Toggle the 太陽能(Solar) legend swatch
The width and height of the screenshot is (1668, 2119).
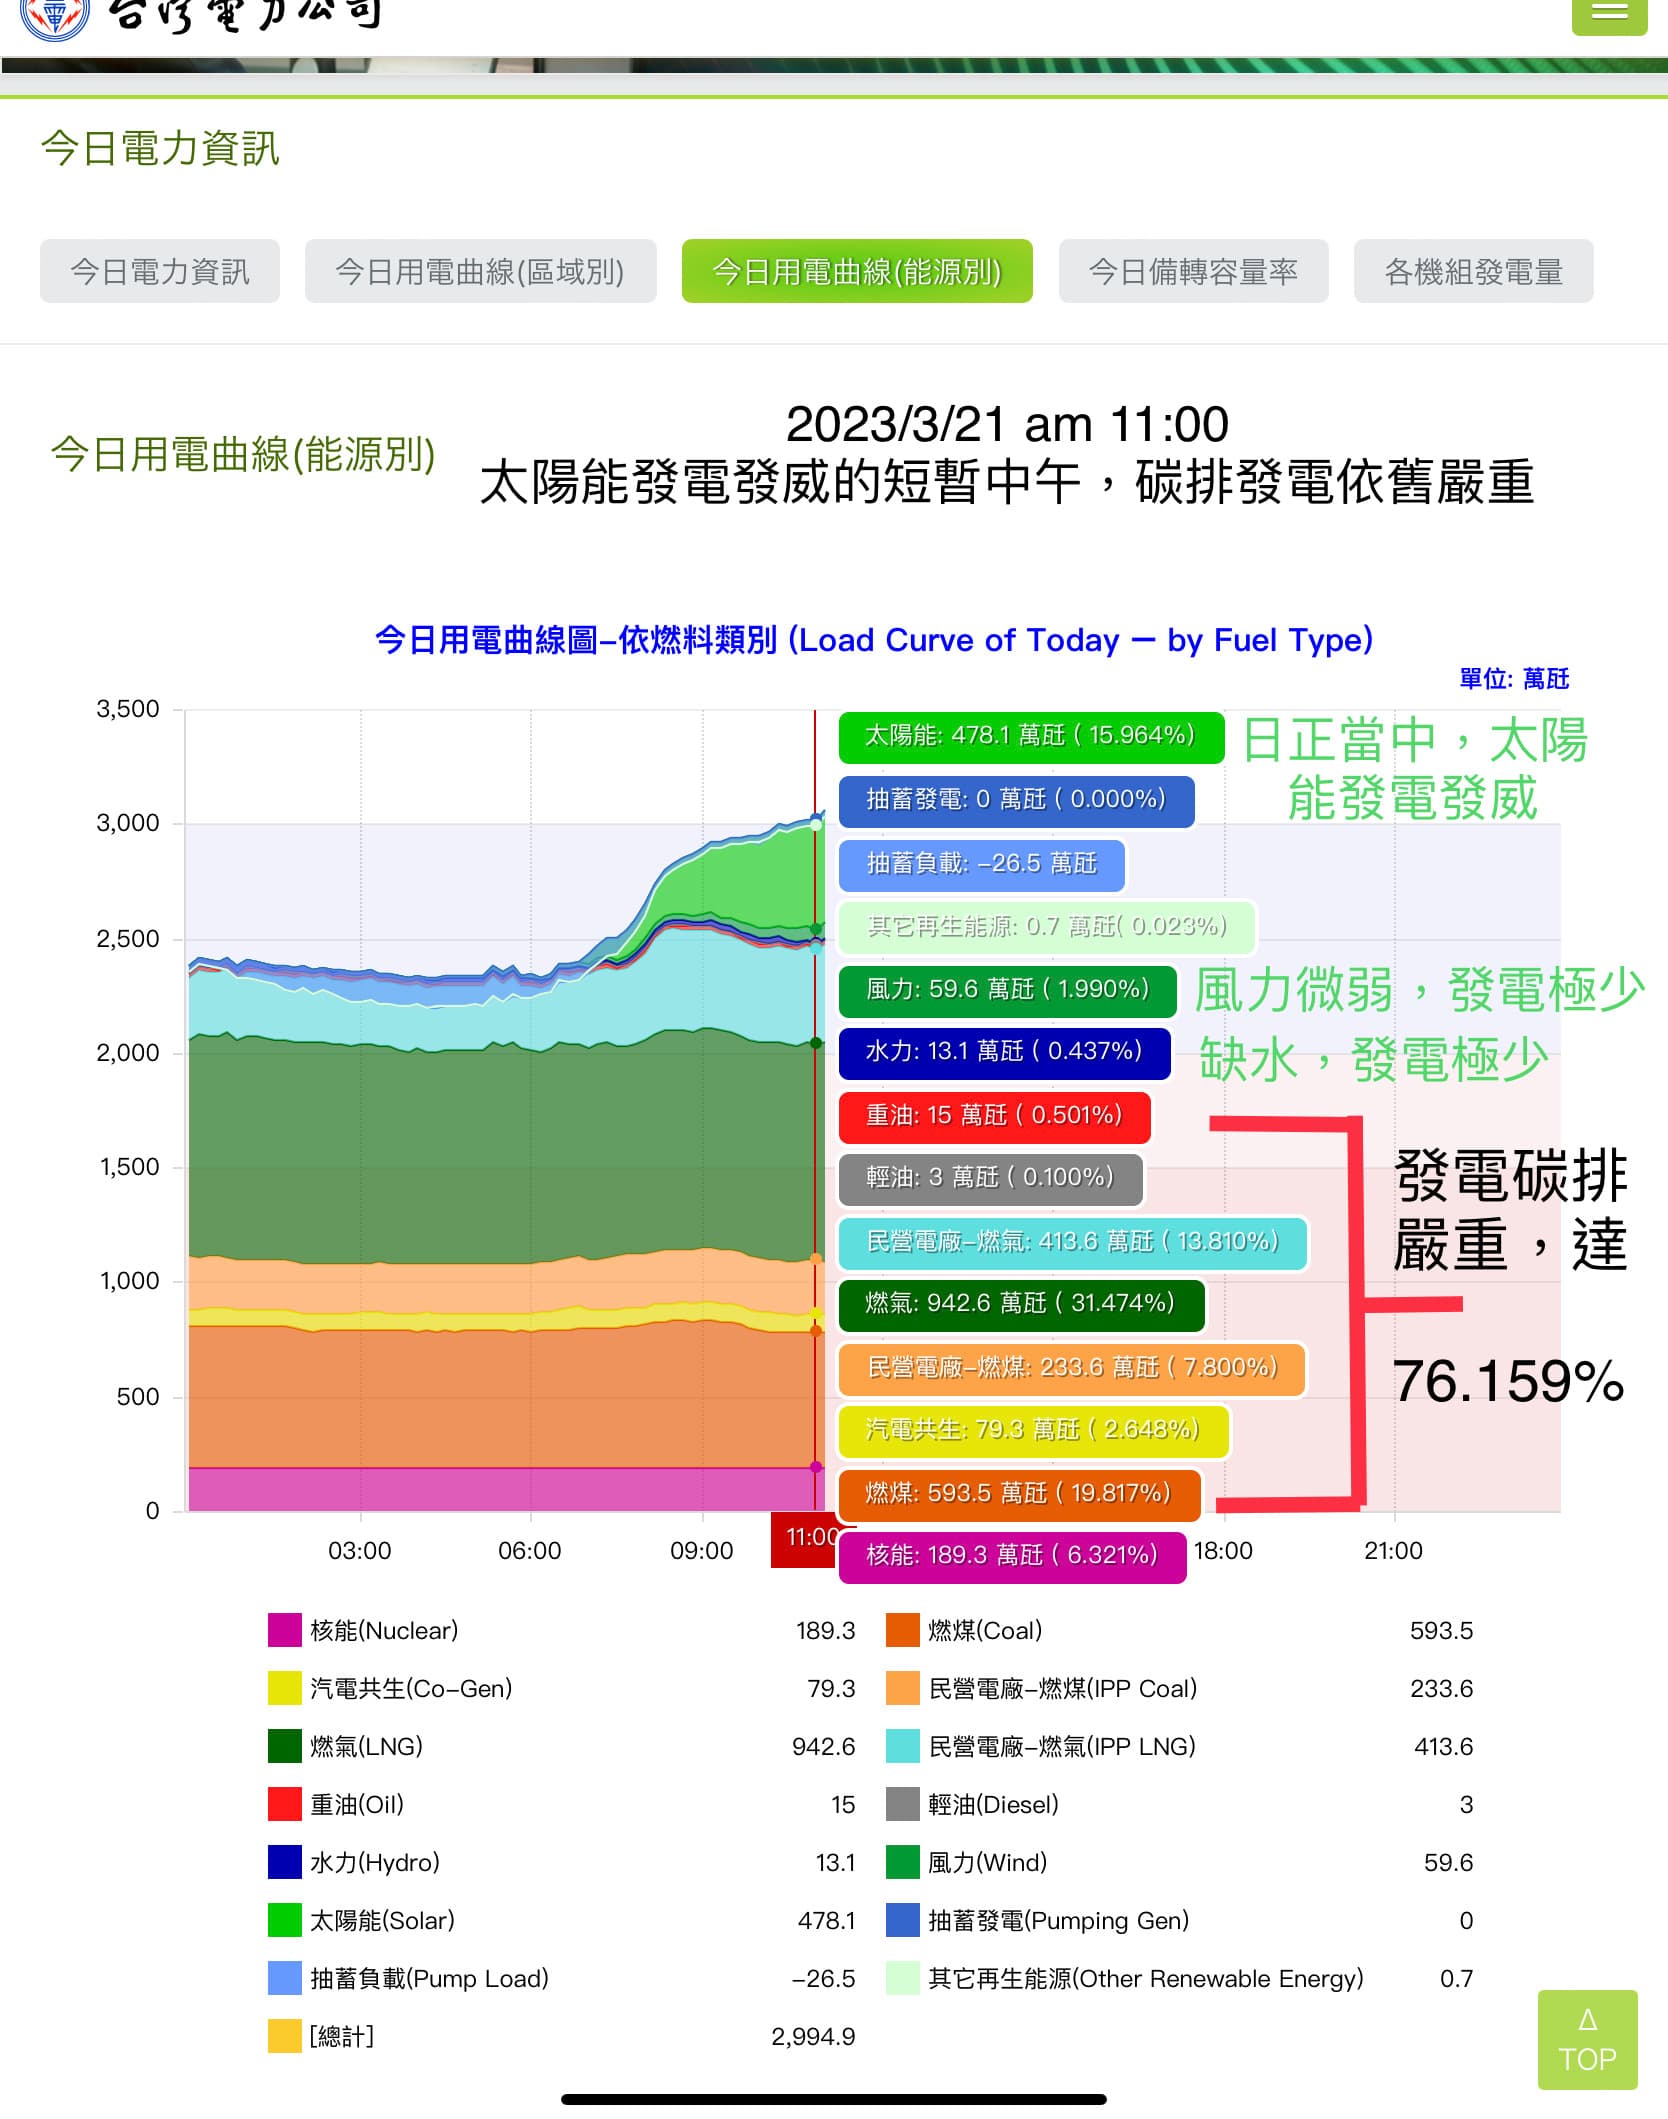coord(285,1920)
